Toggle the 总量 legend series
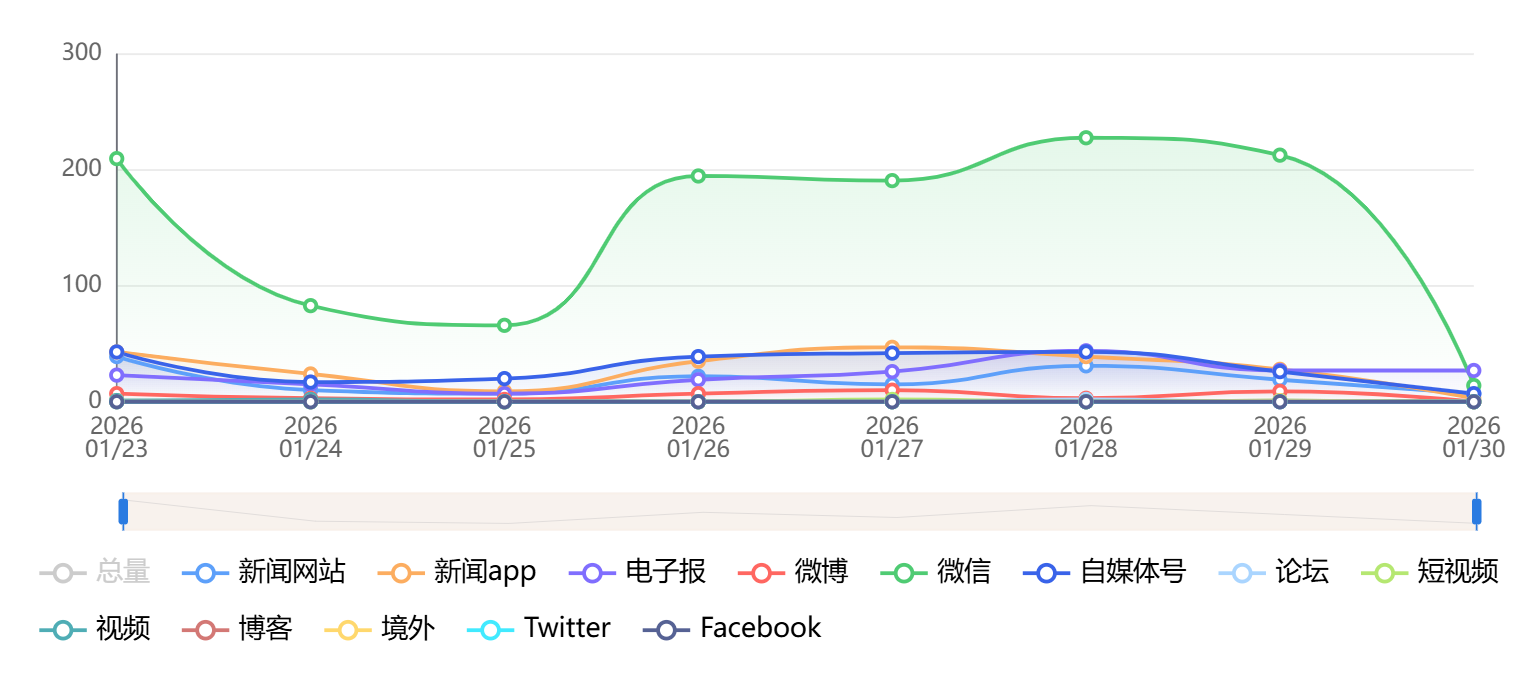This screenshot has width=1535, height=680. pos(95,572)
